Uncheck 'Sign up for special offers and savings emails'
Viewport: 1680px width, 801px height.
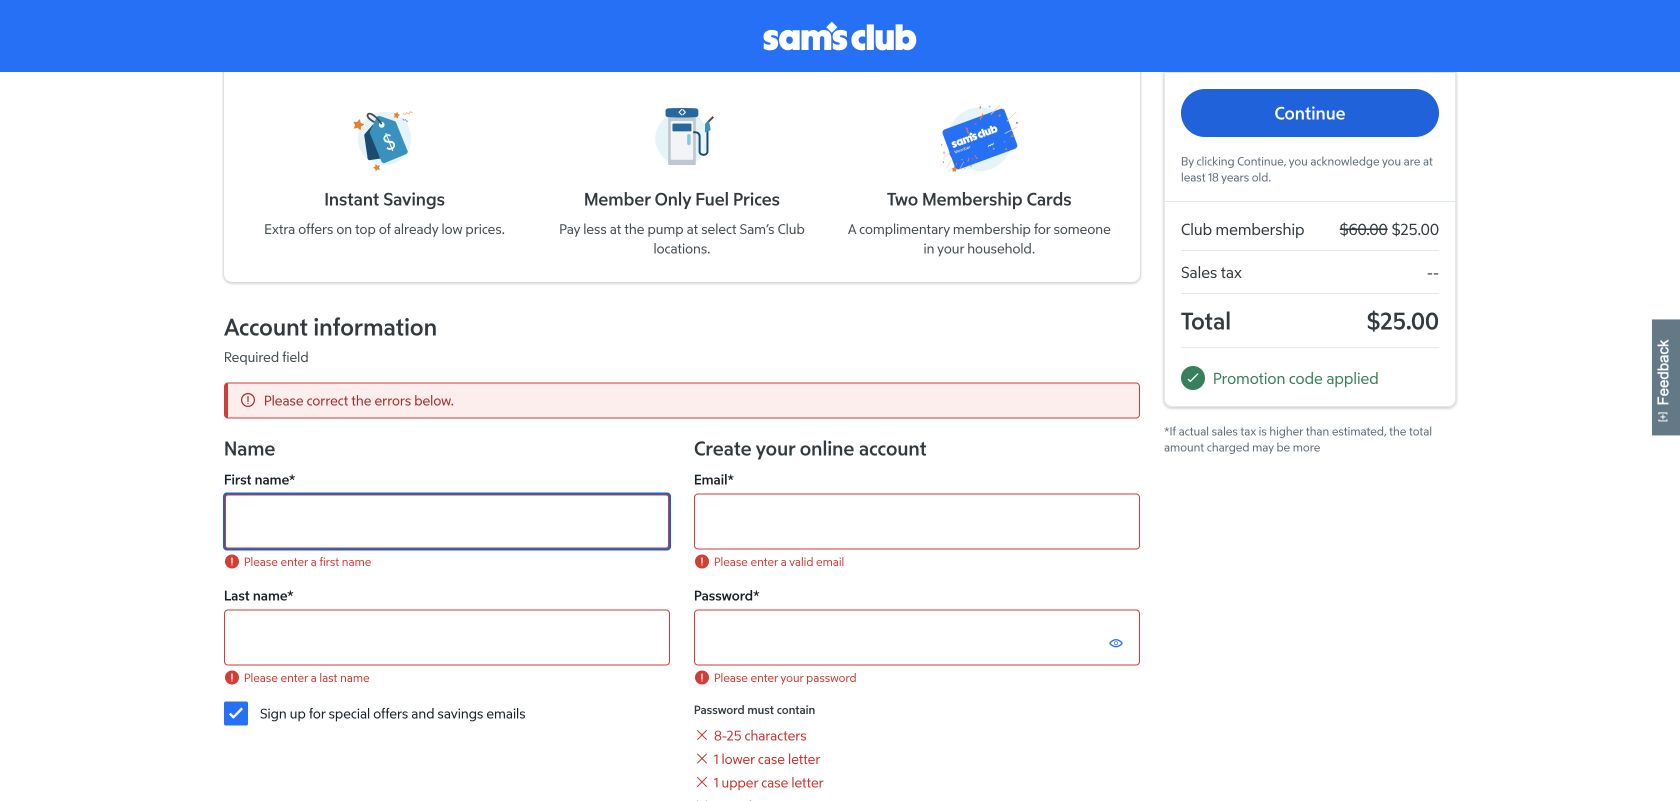tap(236, 713)
